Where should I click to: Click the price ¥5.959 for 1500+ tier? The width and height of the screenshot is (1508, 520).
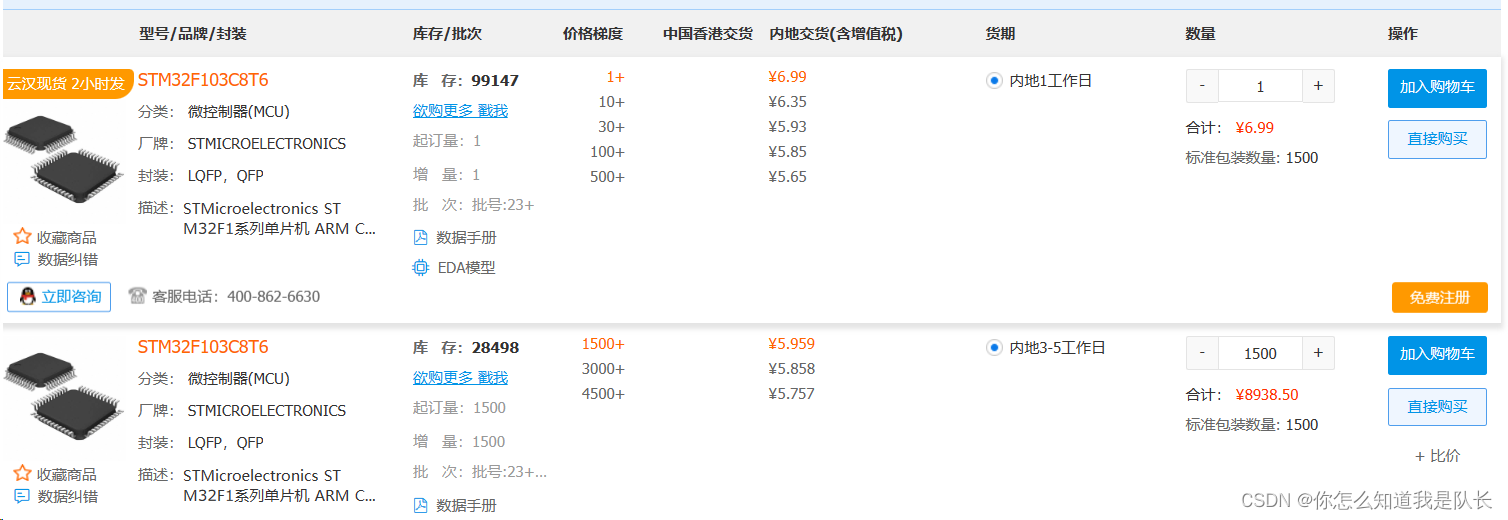click(x=791, y=343)
